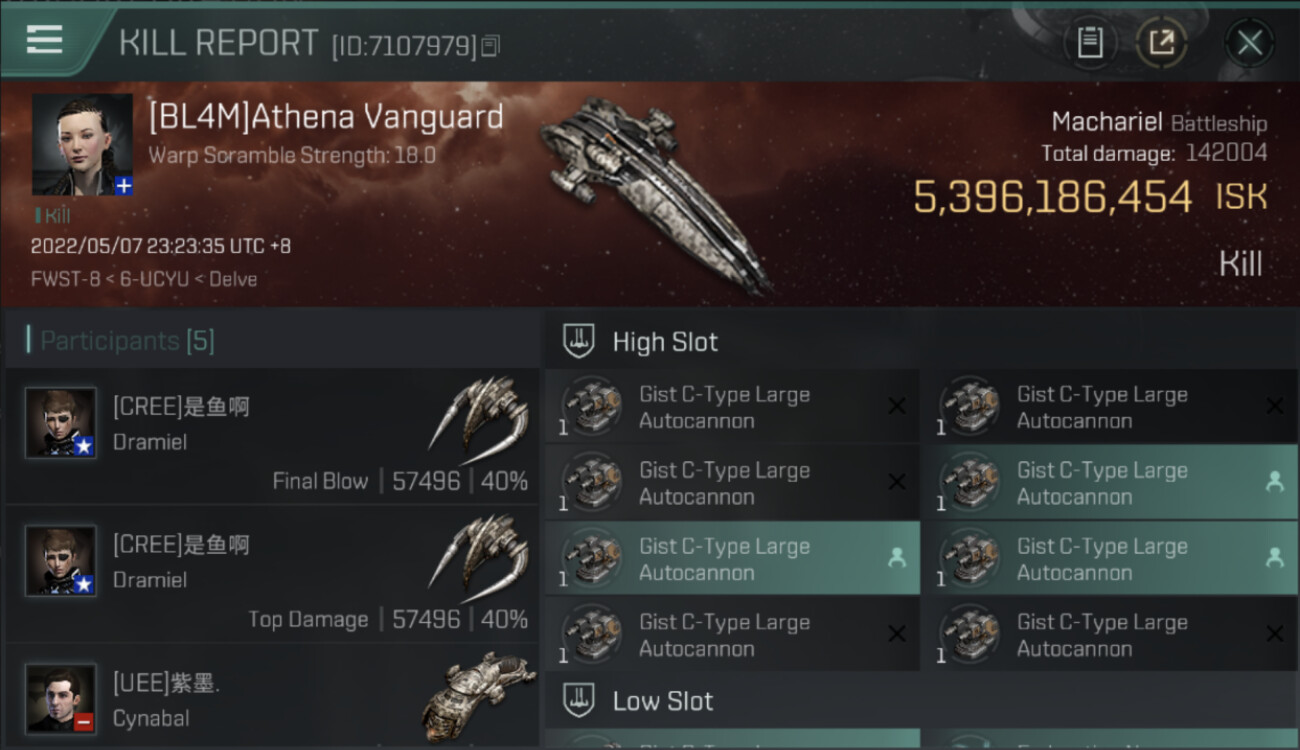This screenshot has width=1300, height=750.
Task: Open victim name [BL4M]Athena Vanguard
Action: coord(325,117)
